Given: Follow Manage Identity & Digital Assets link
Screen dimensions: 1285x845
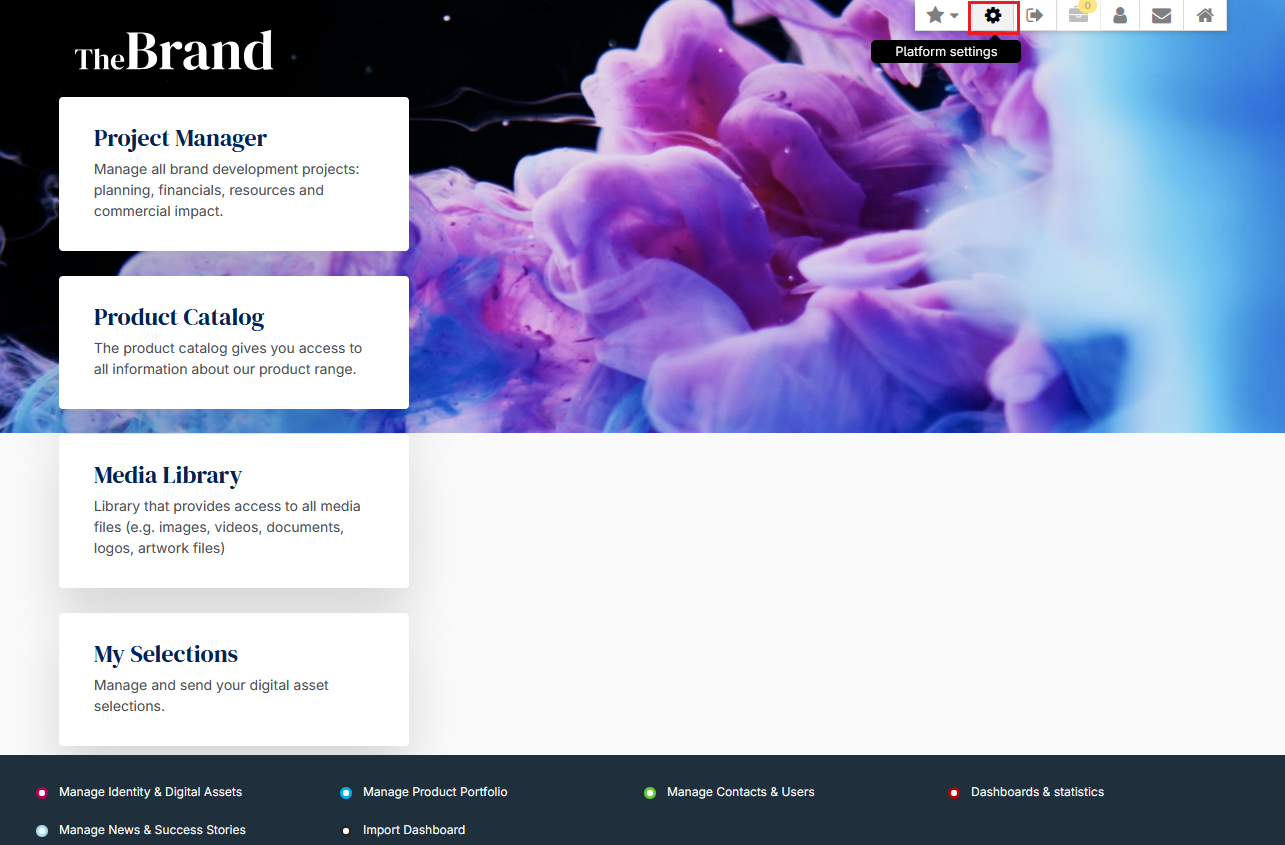Looking at the screenshot, I should coord(150,792).
